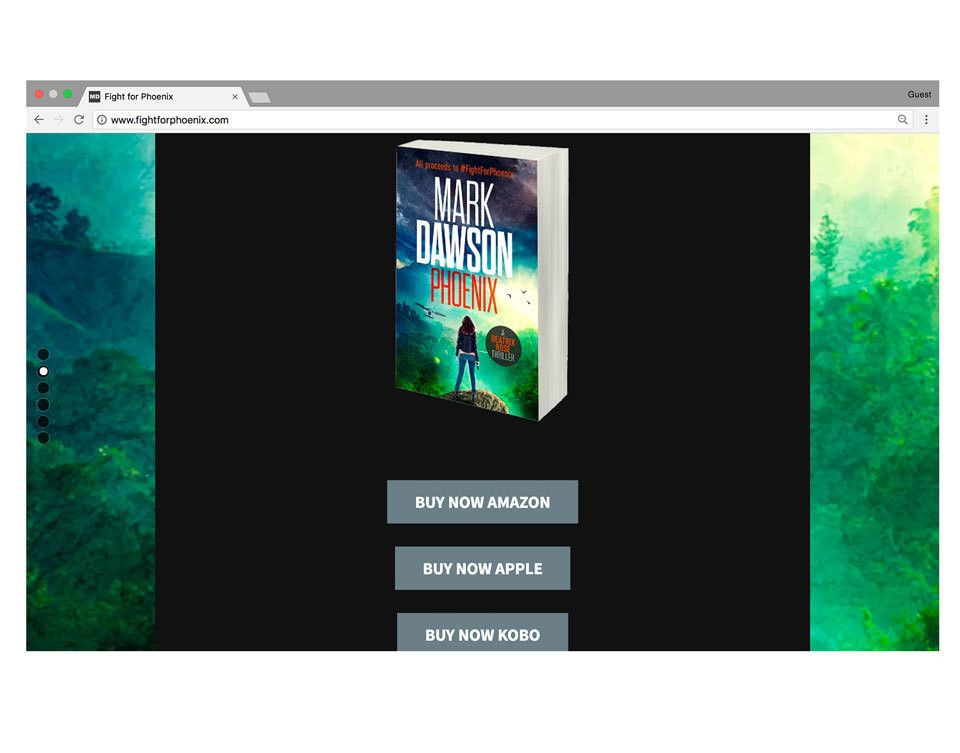The width and height of the screenshot is (960, 753).
Task: Click the browser forward arrow
Action: click(59, 120)
